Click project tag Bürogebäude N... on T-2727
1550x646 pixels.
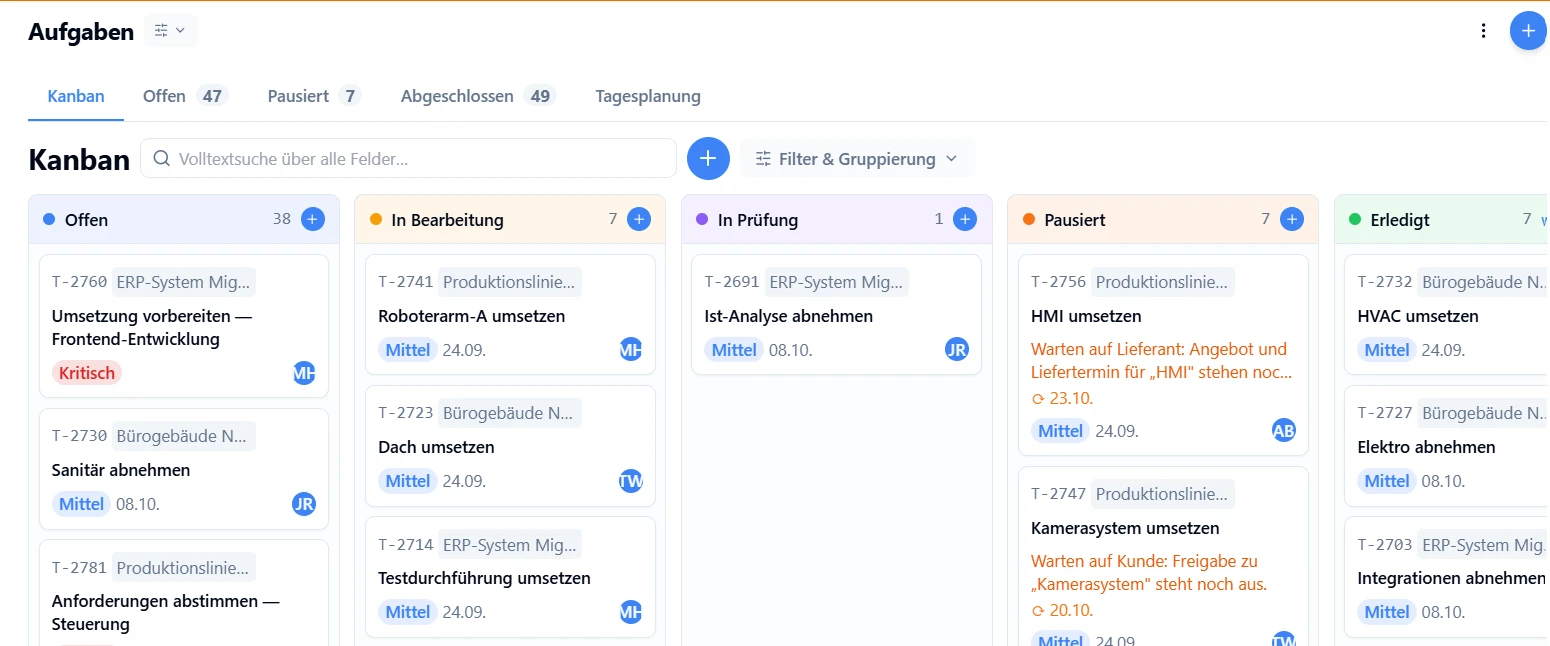1483,413
